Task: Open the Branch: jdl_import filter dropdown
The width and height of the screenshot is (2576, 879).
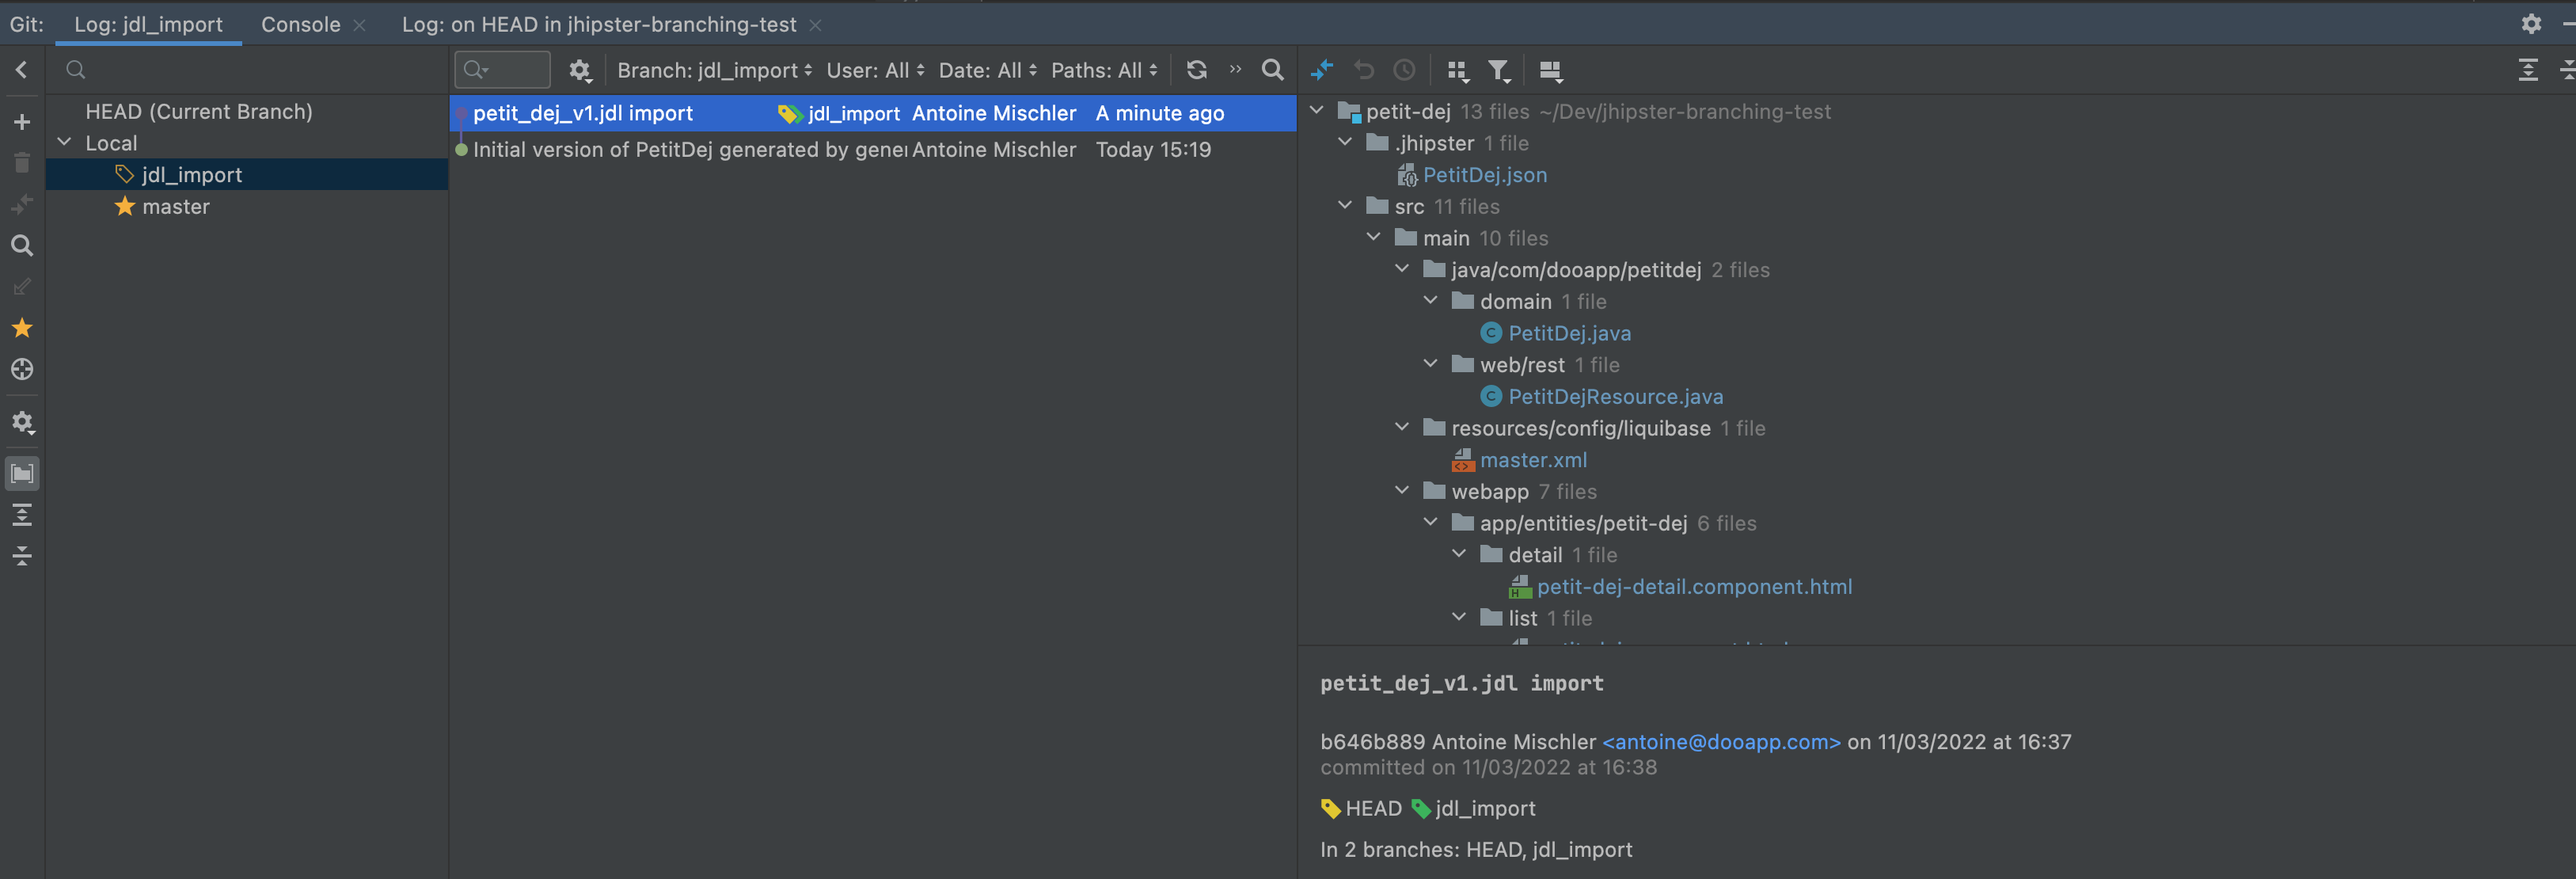Action: coord(714,70)
